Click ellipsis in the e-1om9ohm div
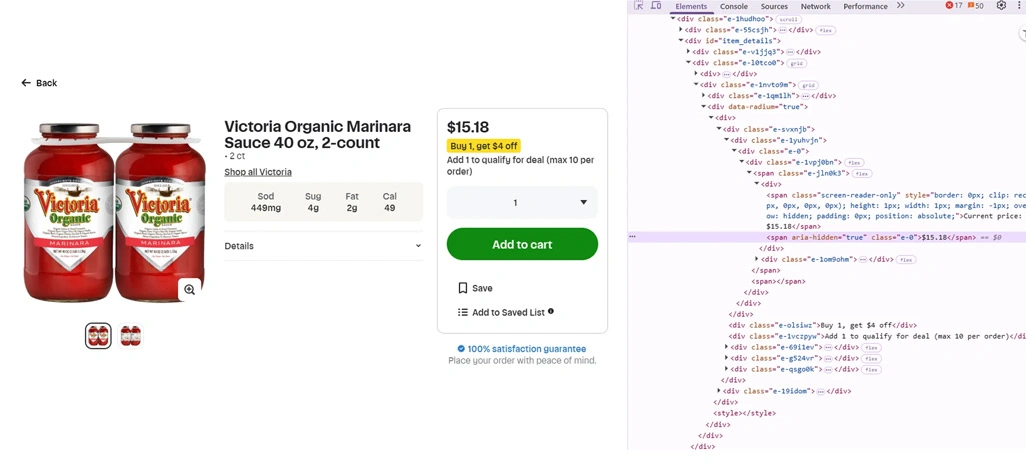 coord(863,260)
